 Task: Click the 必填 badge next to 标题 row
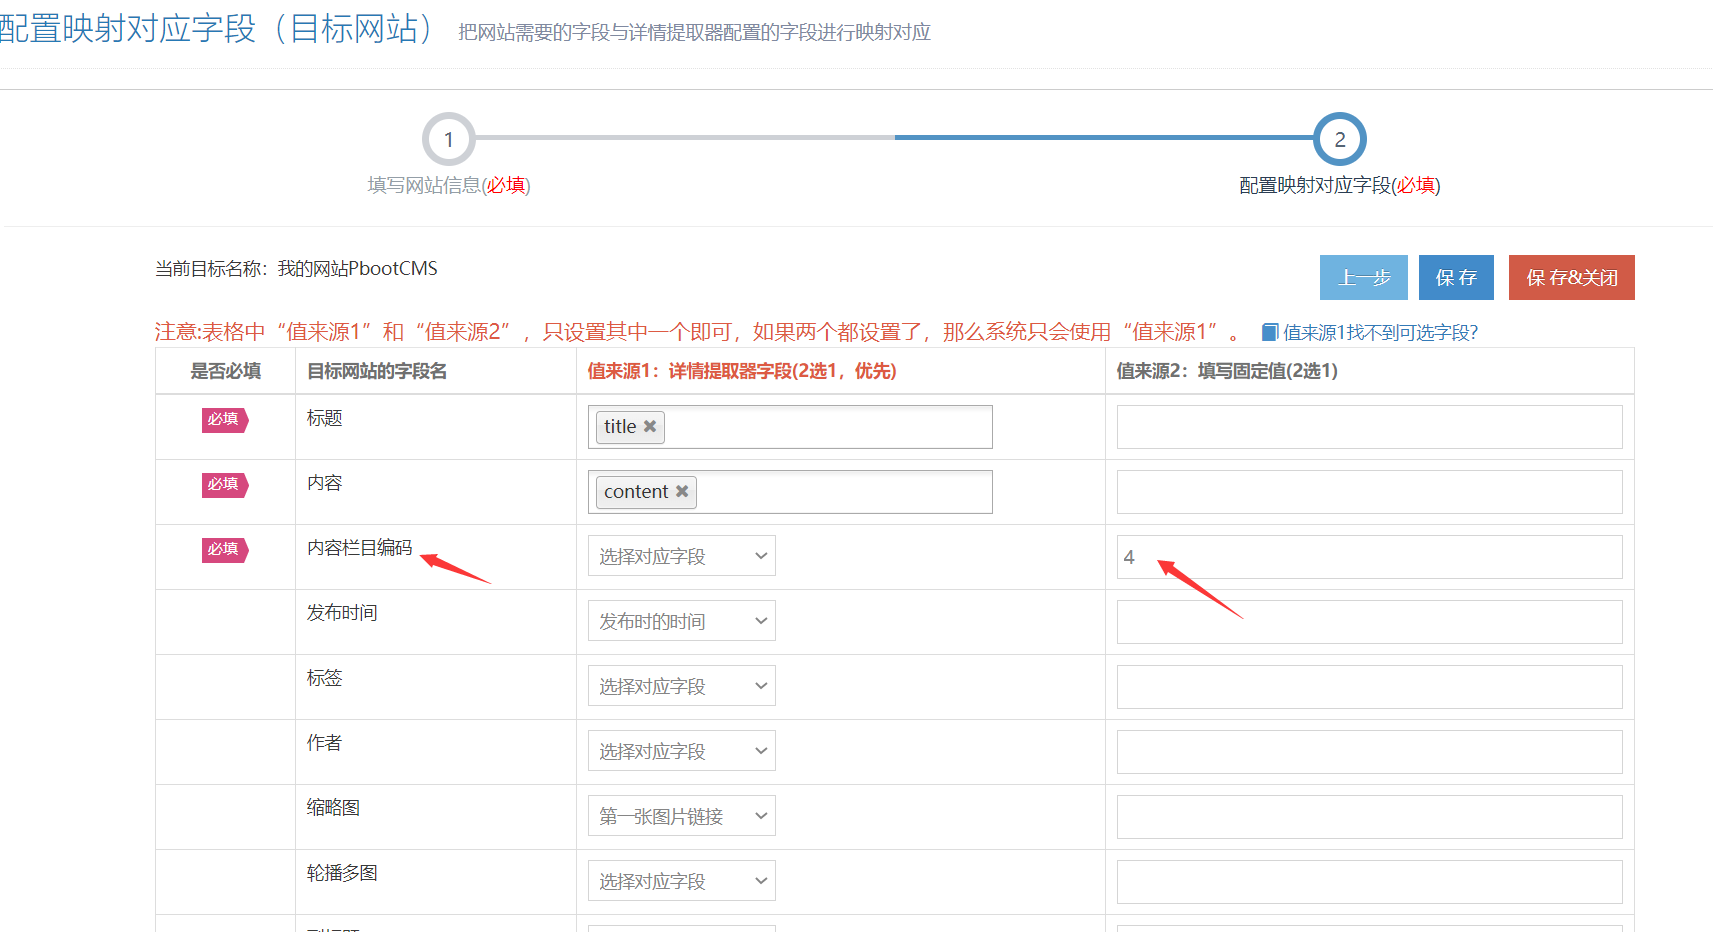pos(224,419)
